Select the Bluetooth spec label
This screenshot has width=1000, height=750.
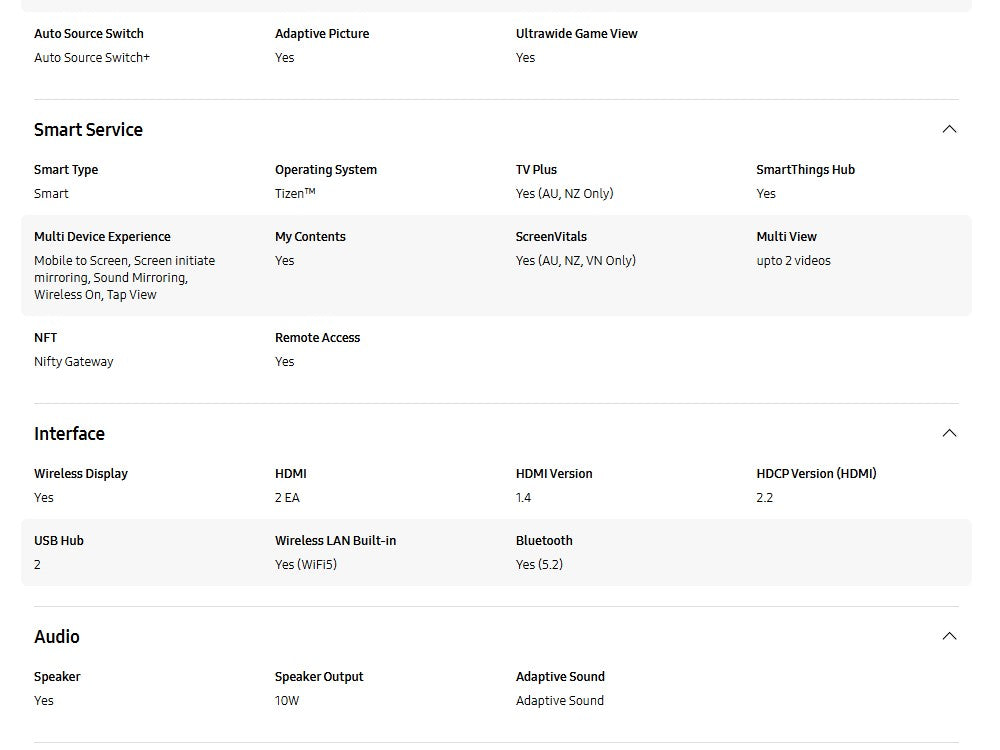544,541
